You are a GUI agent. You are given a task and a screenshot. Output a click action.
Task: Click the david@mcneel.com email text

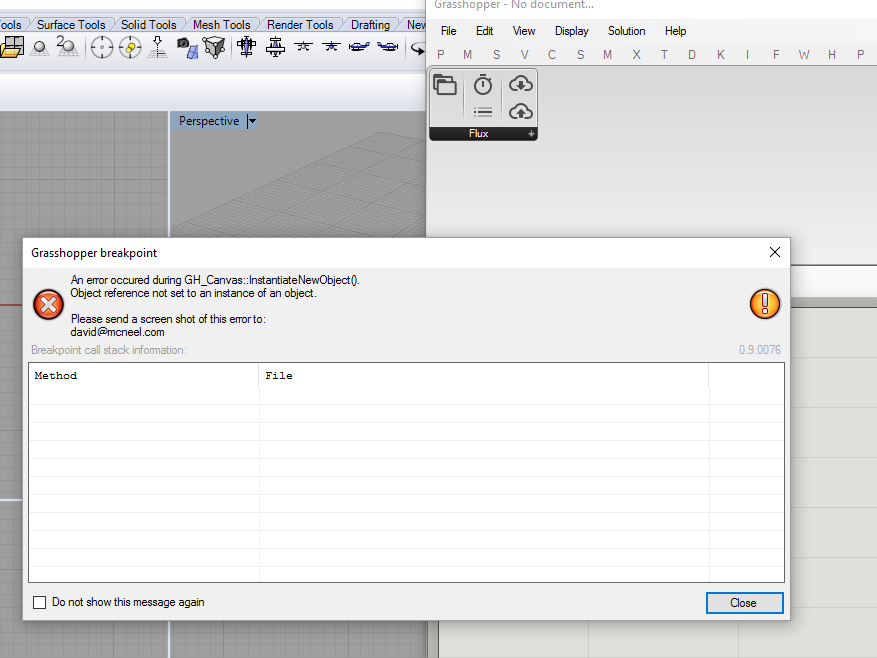[x=117, y=332]
